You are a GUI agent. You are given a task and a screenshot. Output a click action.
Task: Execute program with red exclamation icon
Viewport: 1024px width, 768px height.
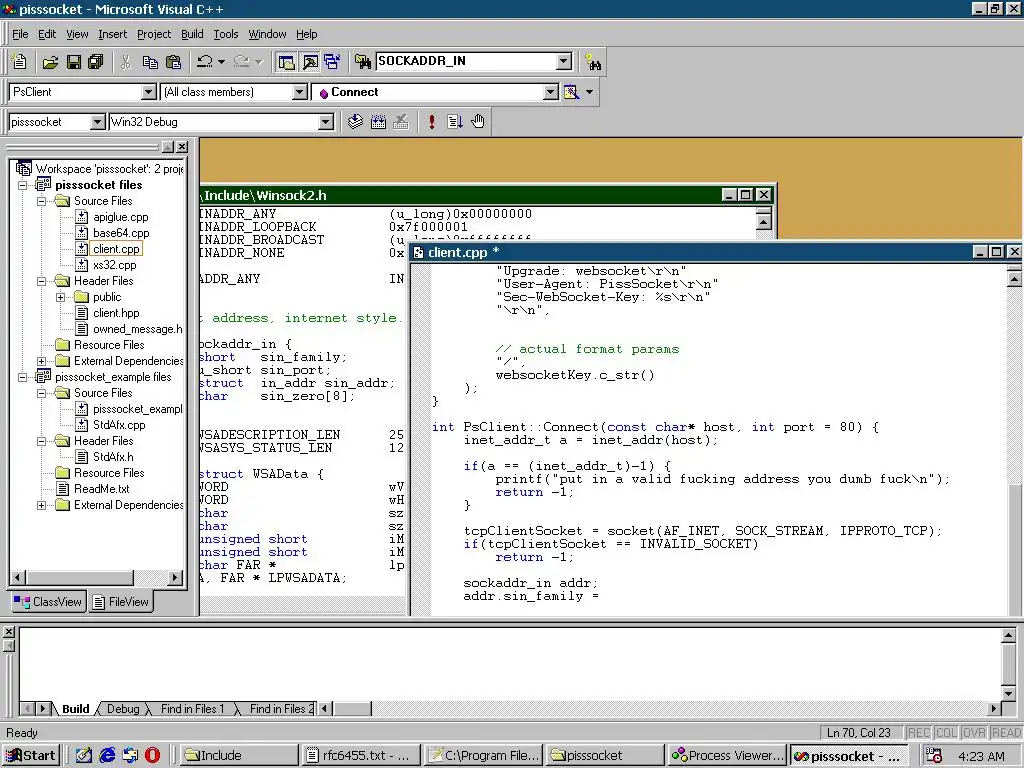coord(432,121)
